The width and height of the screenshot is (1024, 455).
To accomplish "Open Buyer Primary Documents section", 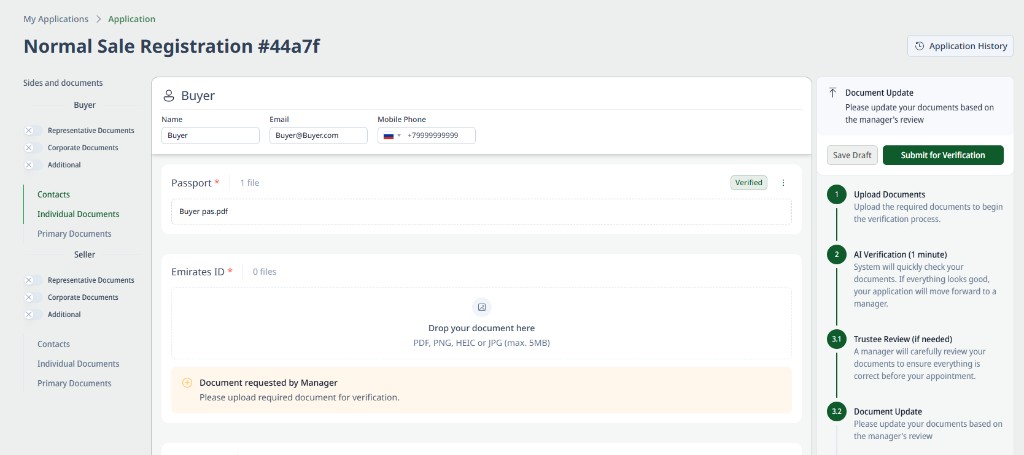I will point(74,234).
